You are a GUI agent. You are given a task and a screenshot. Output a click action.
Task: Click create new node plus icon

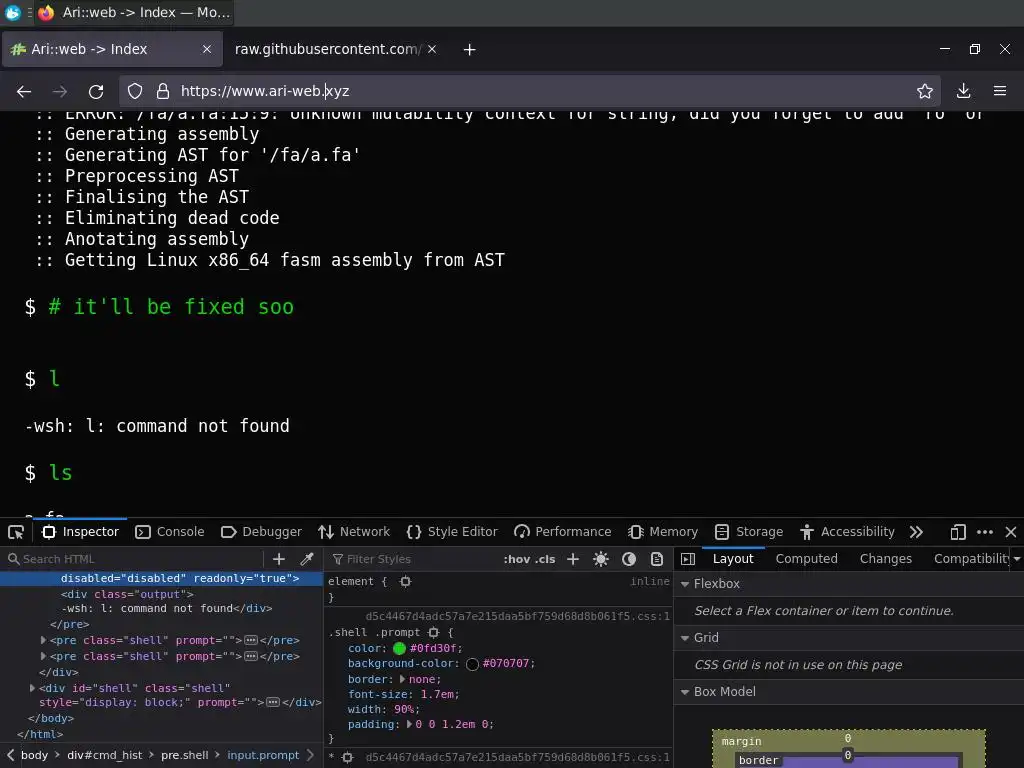pyautogui.click(x=279, y=559)
